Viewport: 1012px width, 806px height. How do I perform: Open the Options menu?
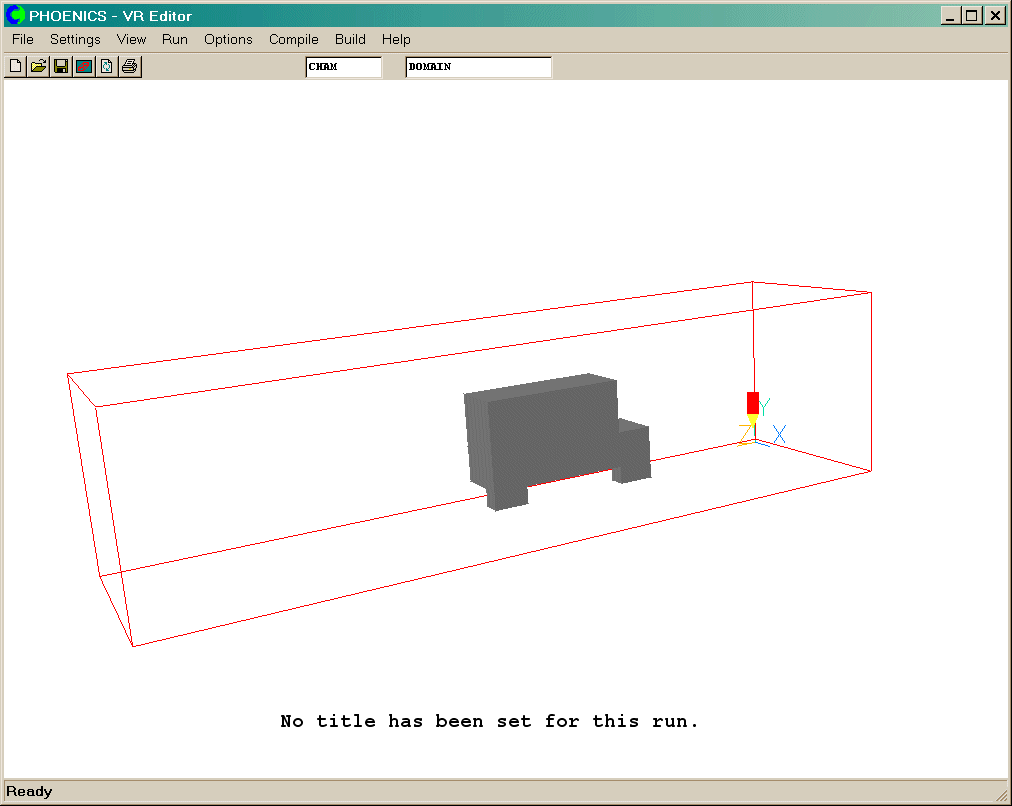tap(228, 40)
